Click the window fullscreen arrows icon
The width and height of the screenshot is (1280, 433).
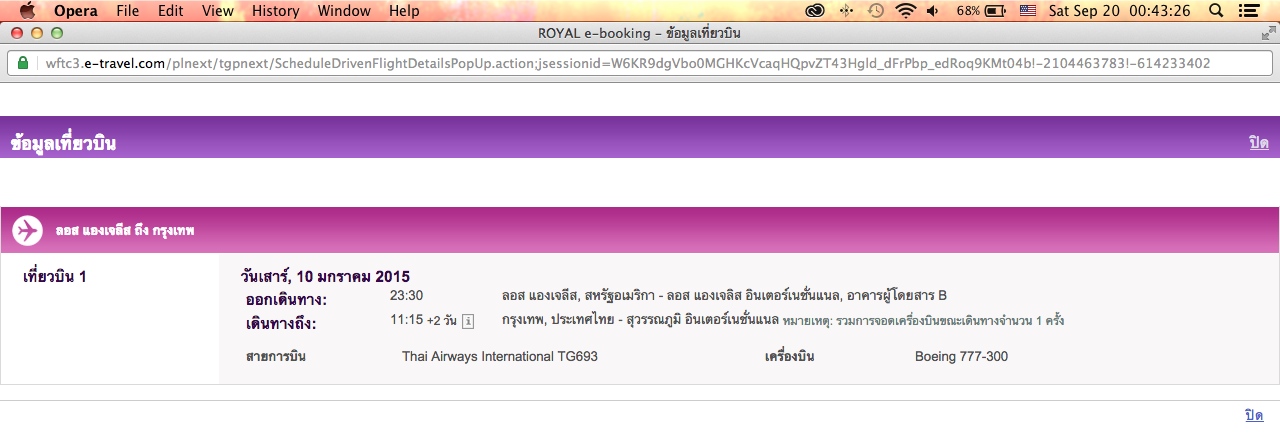pyautogui.click(x=1269, y=33)
